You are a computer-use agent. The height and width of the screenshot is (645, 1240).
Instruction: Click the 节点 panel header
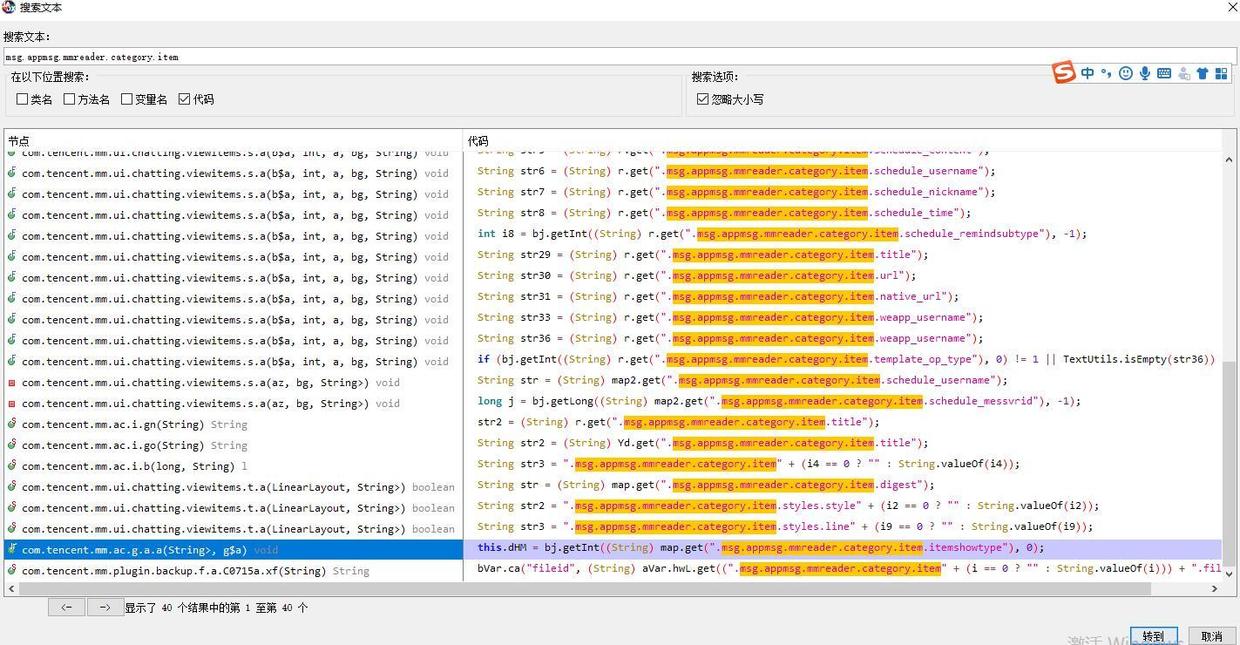click(x=18, y=141)
